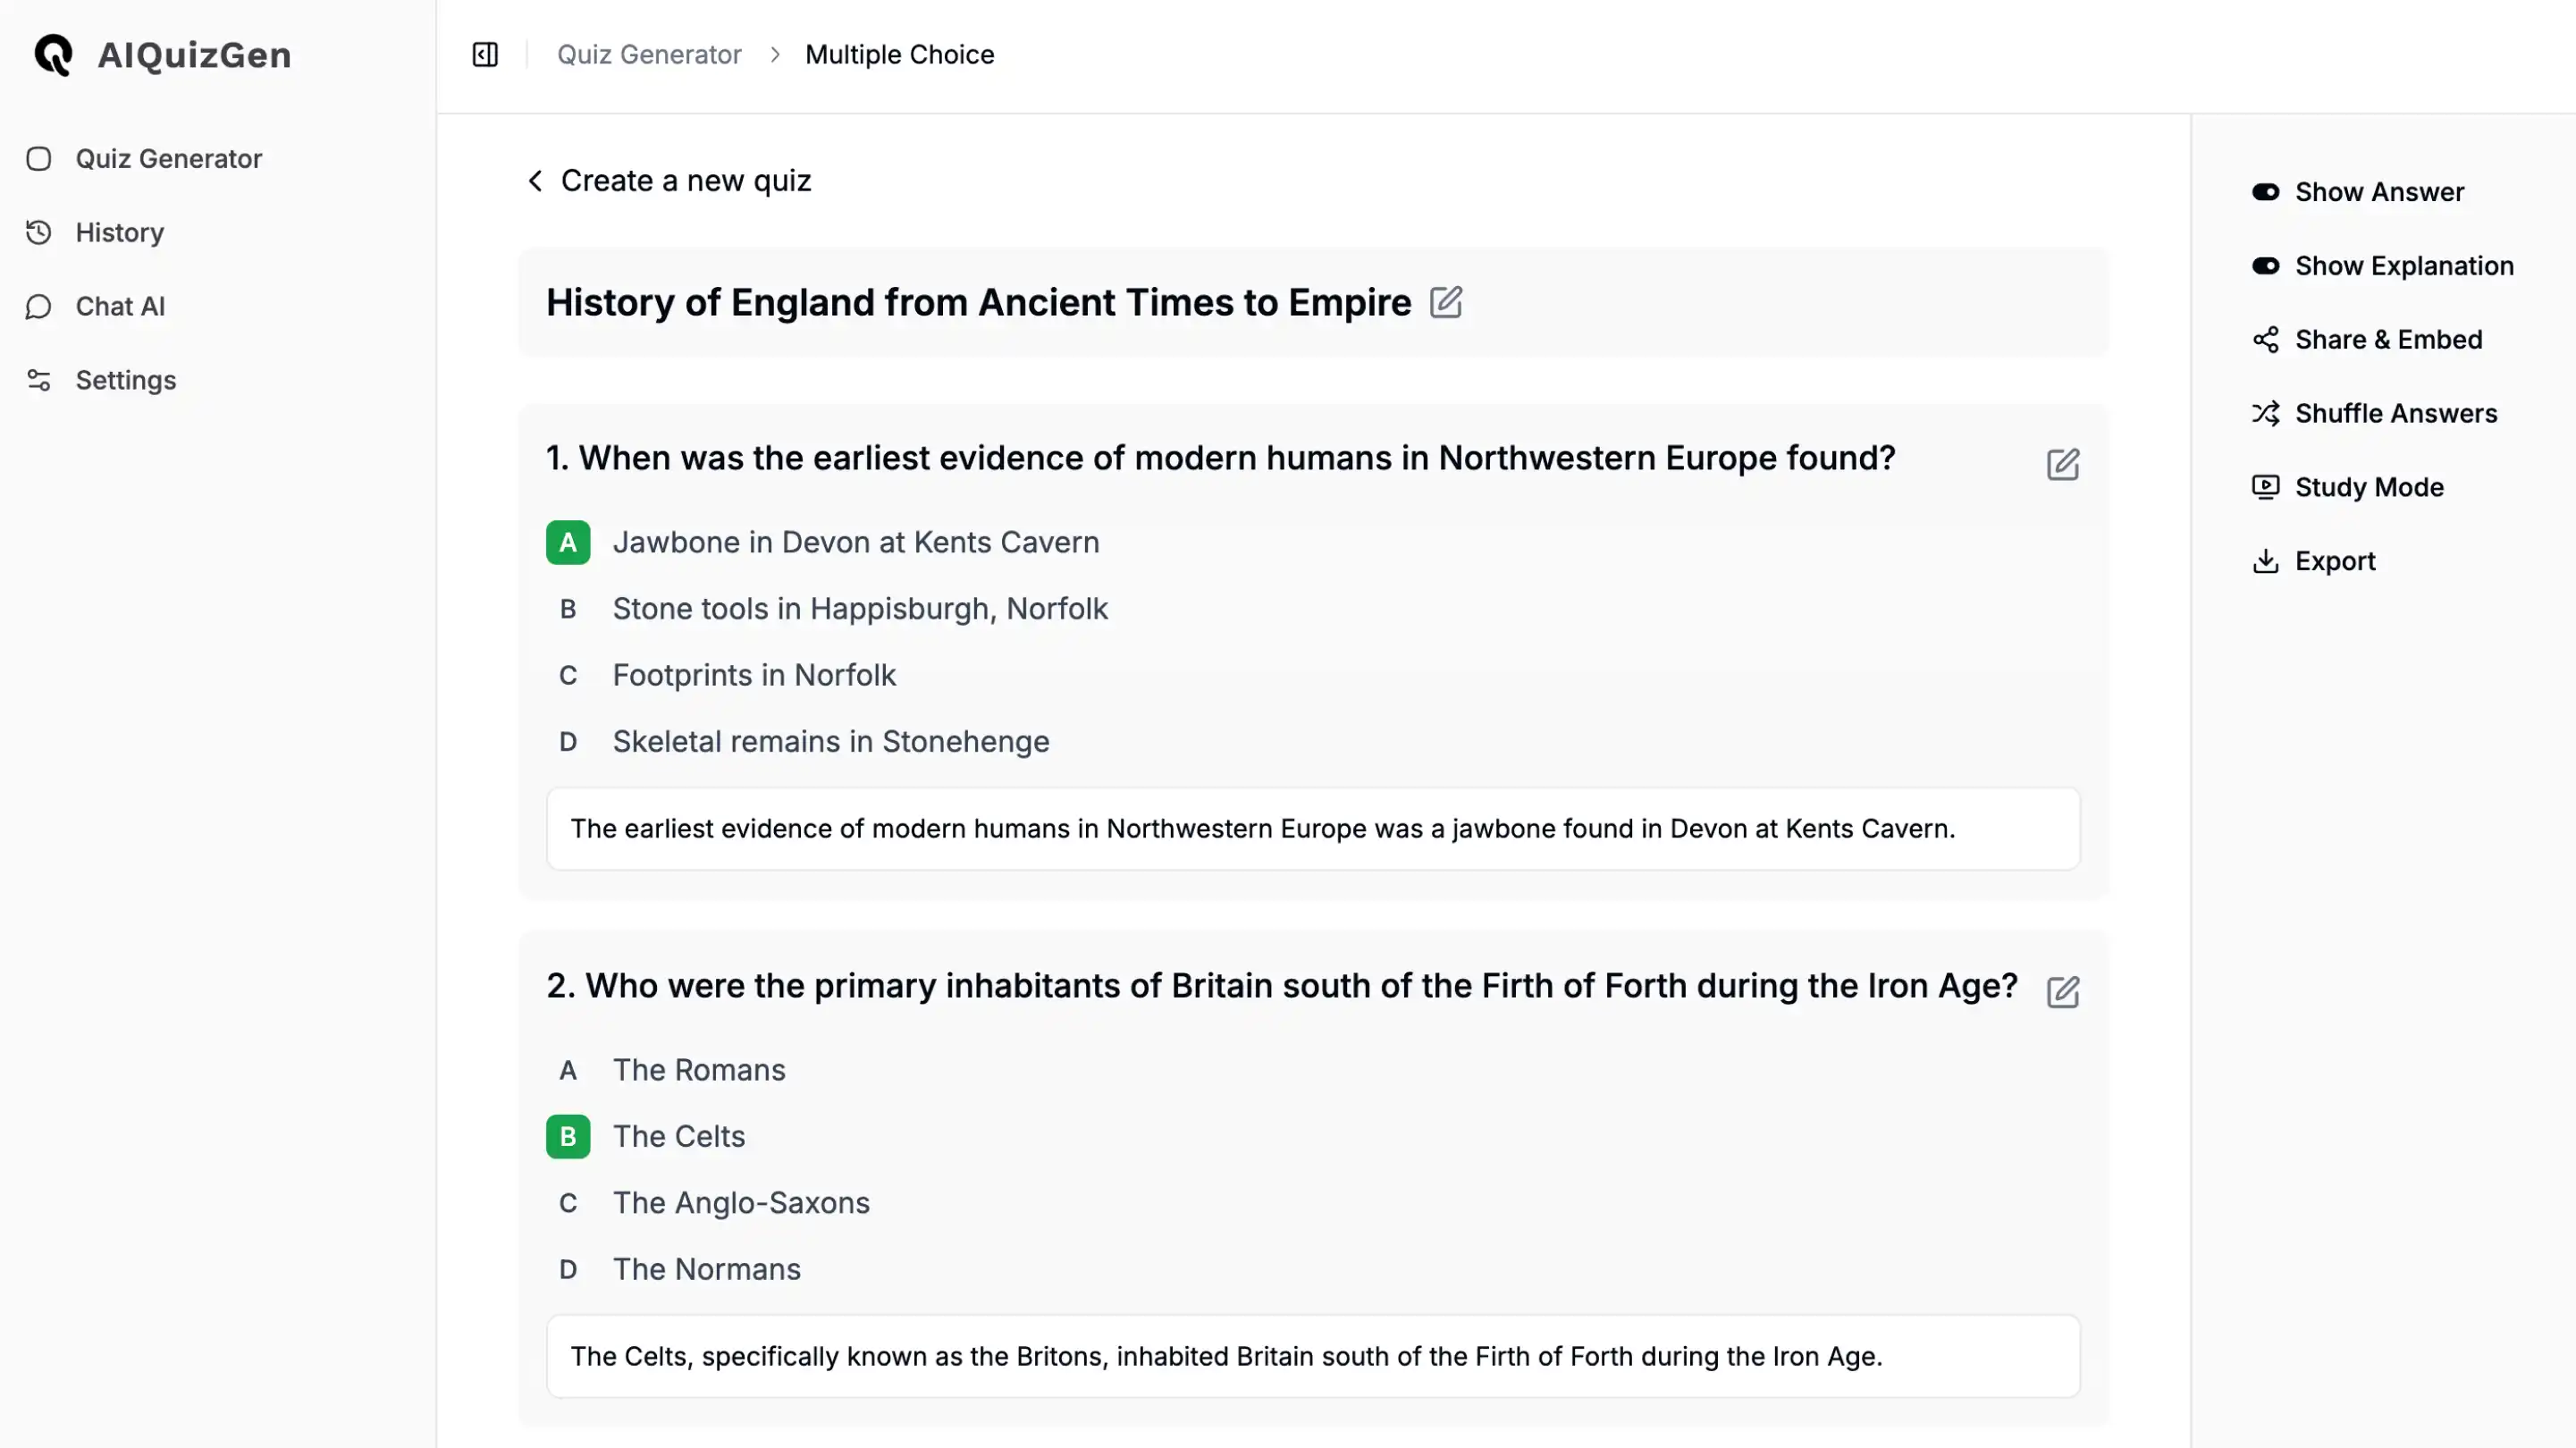
Task: Click the Export download icon
Action: click(x=2266, y=561)
